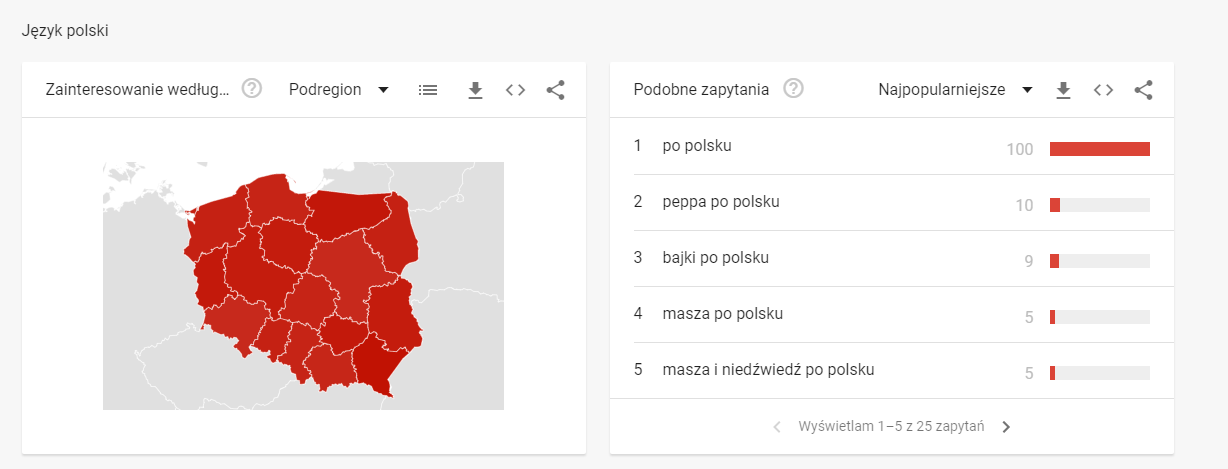
Task: Click the Poland map region chart
Action: (305, 285)
